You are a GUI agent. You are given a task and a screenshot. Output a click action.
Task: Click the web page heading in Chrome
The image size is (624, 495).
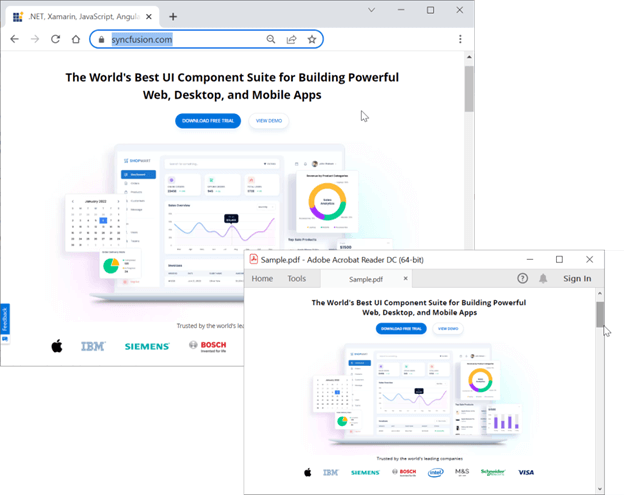pos(232,86)
